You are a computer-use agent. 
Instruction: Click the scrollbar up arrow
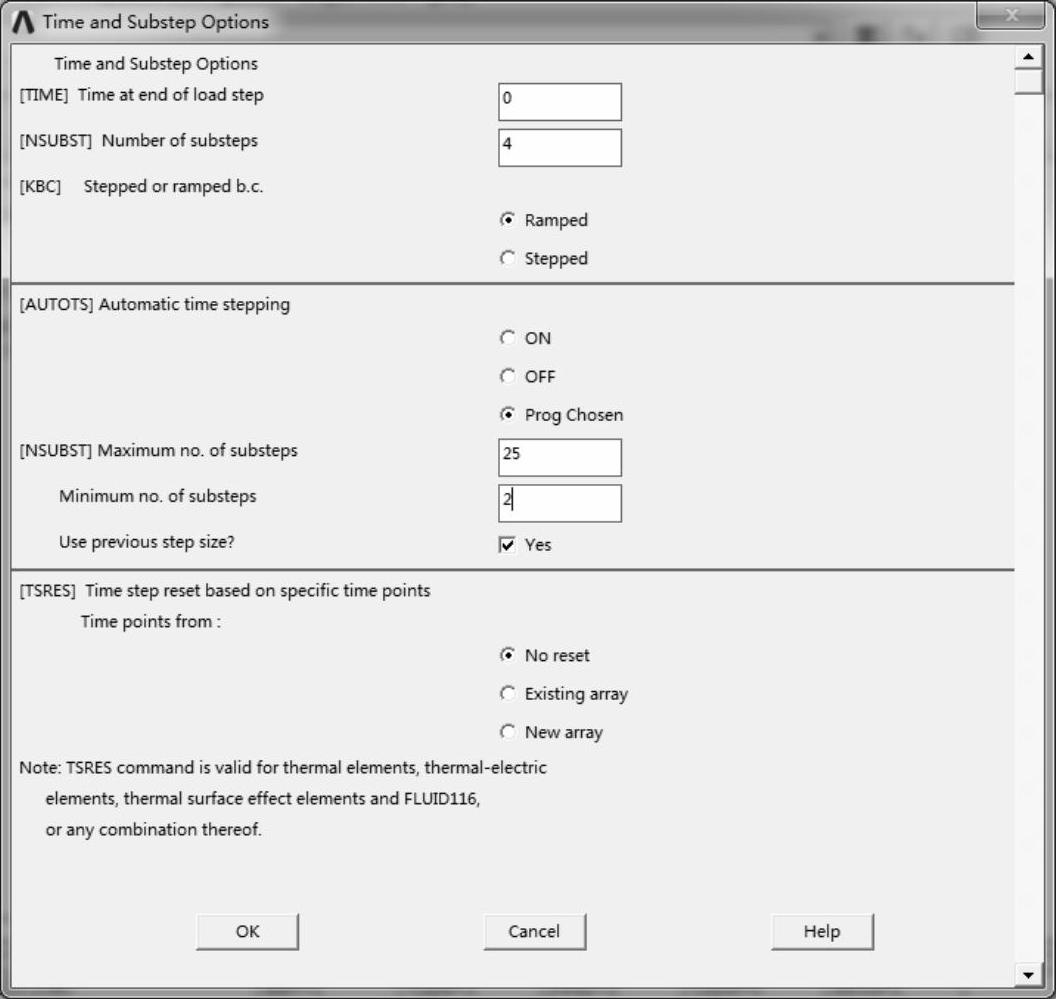pyautogui.click(x=1028, y=57)
